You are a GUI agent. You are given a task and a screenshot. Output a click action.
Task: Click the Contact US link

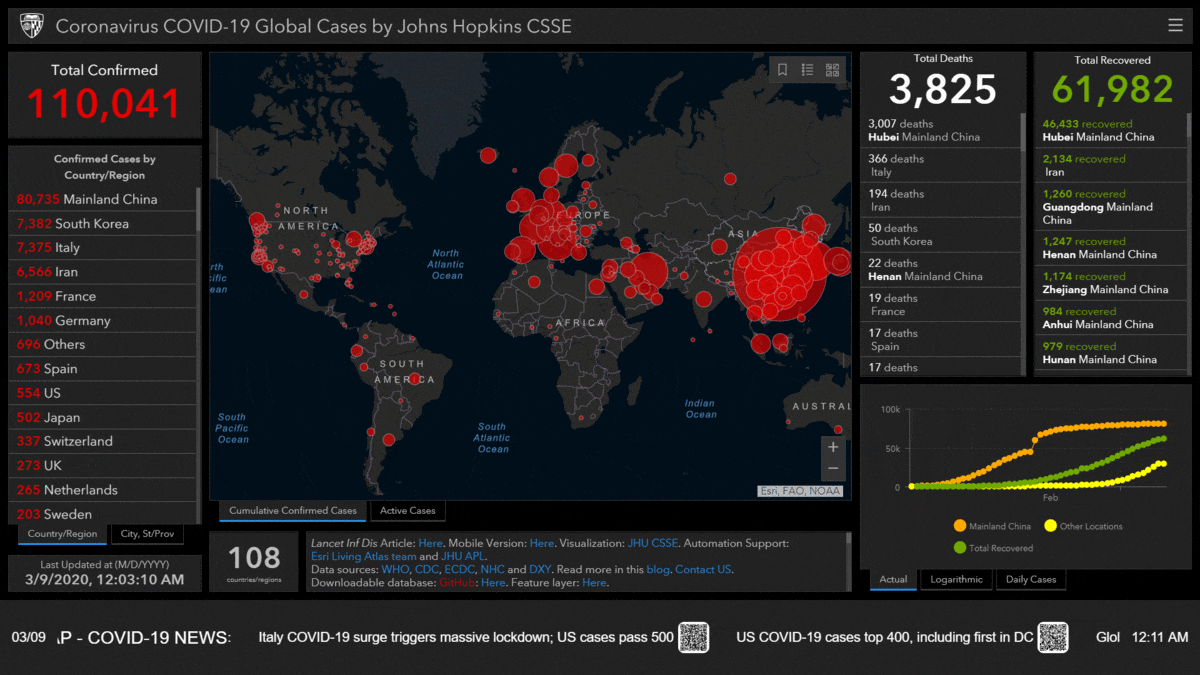[x=703, y=569]
